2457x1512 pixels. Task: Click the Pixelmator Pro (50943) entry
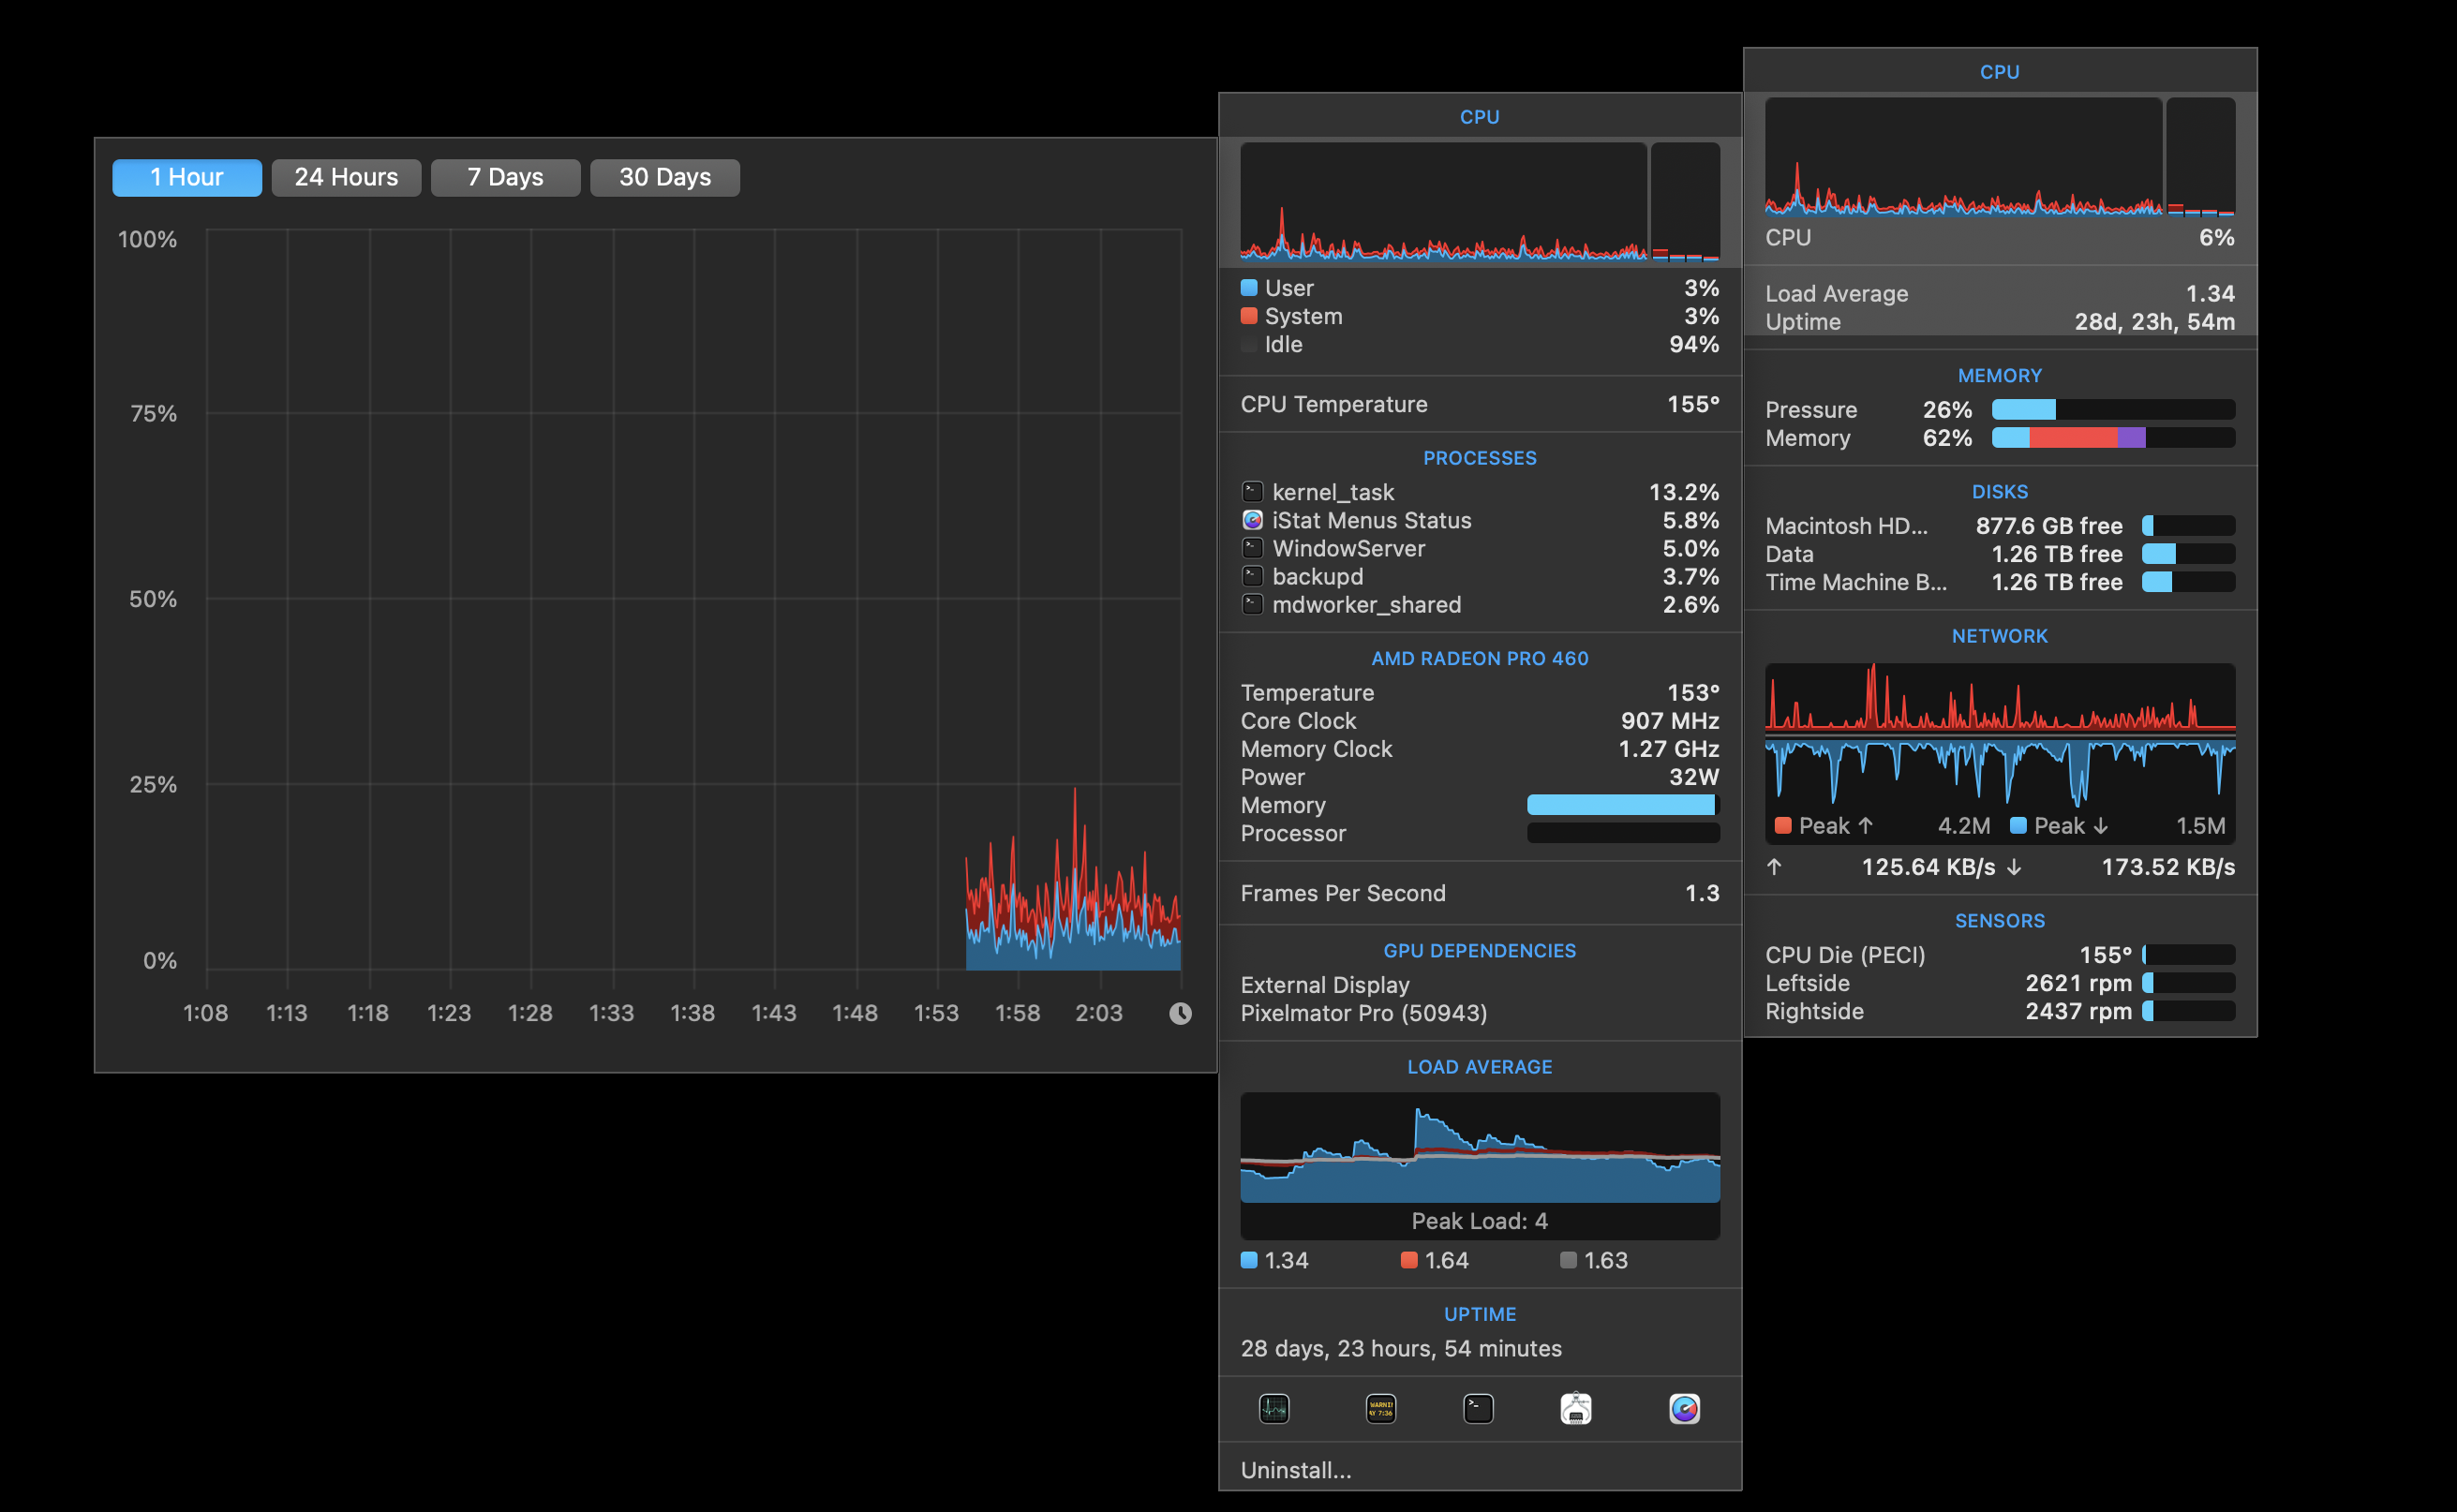click(x=1364, y=1013)
